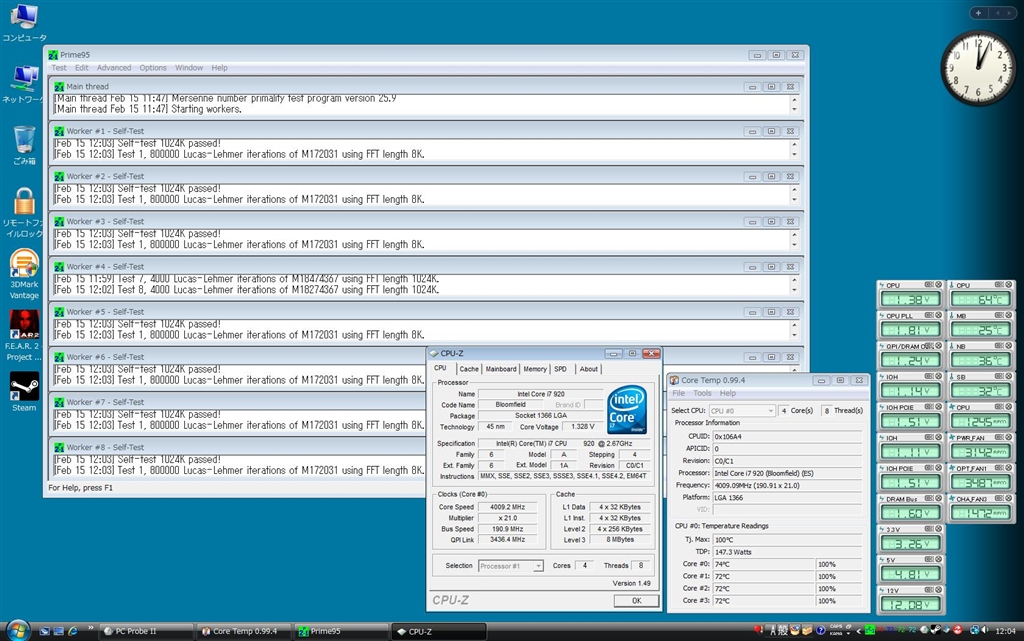Viewport: 1024px width, 641px height.
Task: Switch to the Mainboard tab in CPU-Z
Action: tap(501, 369)
